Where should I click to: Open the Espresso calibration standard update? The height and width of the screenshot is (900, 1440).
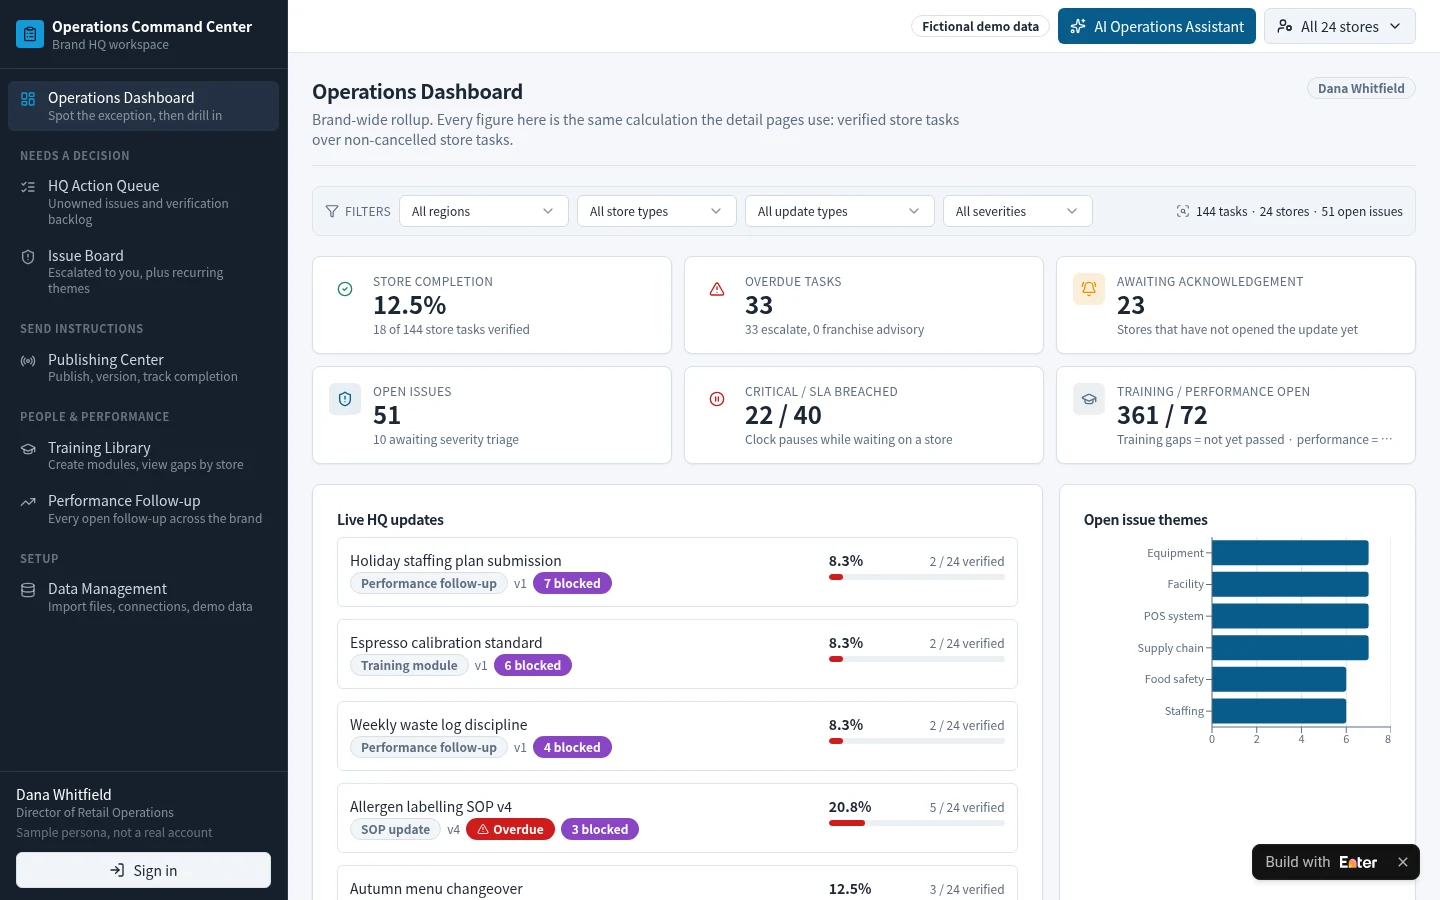[677, 654]
